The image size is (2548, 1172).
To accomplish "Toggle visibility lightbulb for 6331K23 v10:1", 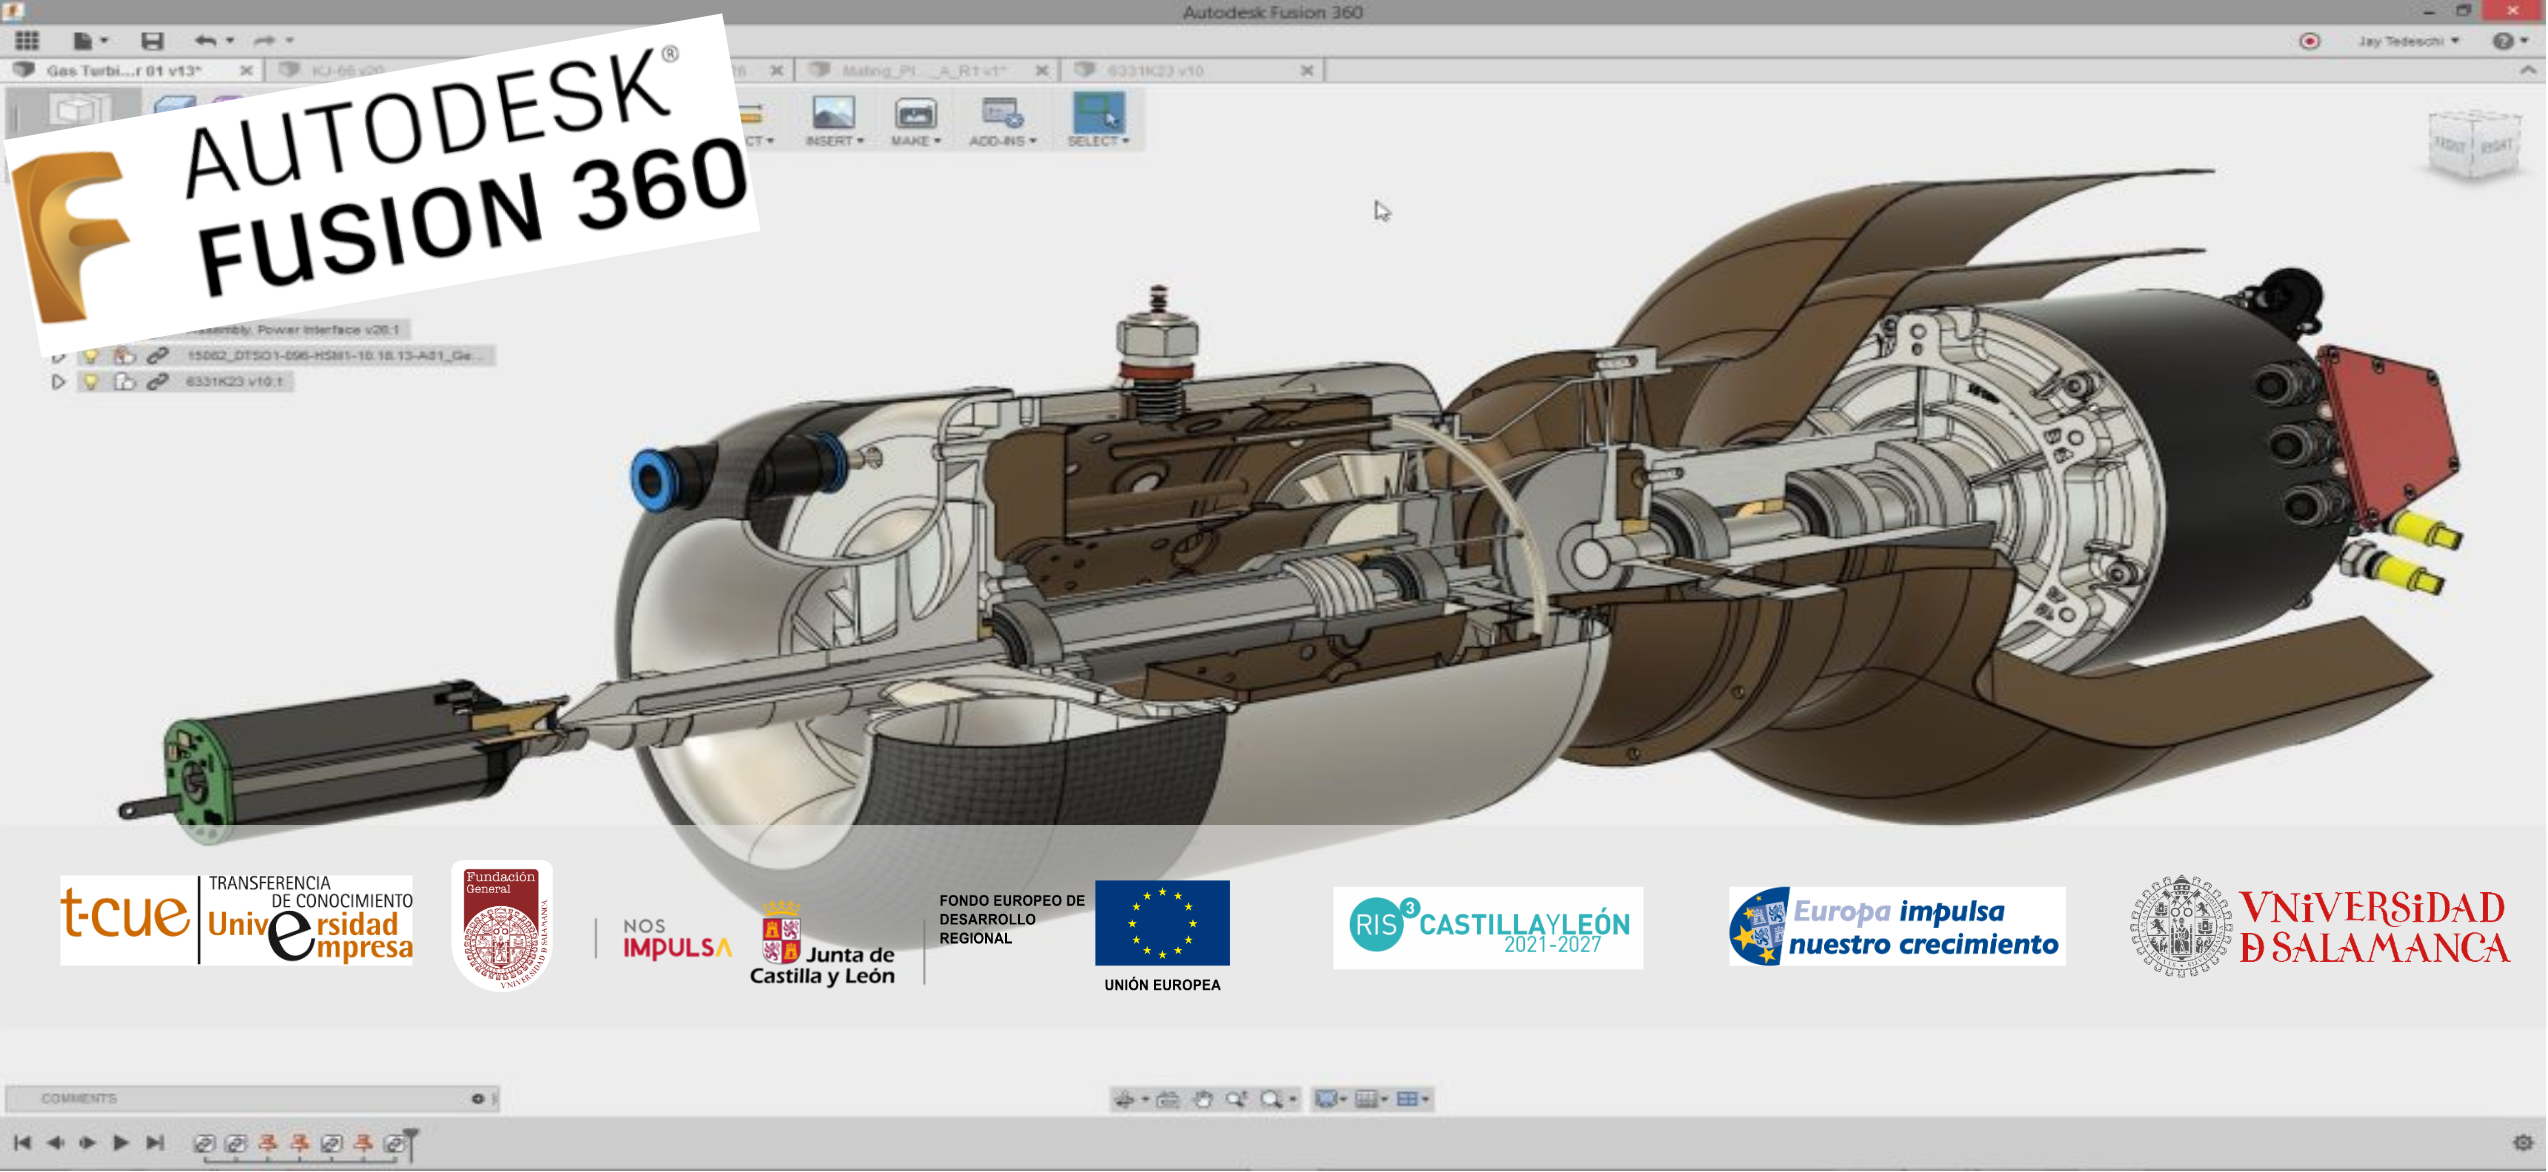I will [x=91, y=382].
